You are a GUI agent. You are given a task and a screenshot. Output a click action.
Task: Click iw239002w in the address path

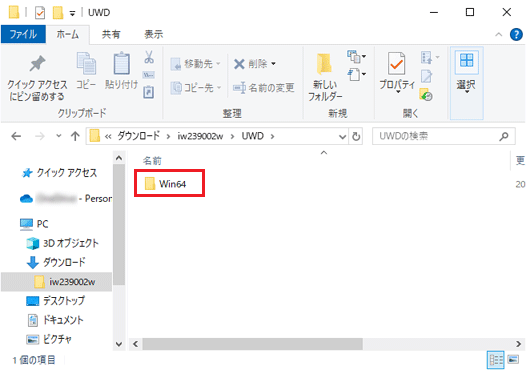pos(200,136)
